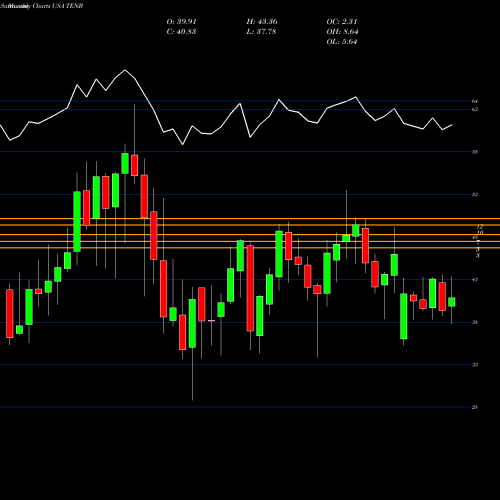The image size is (500, 500).
Task: Click the 10 label beside the orange lines
Action: (480, 232)
